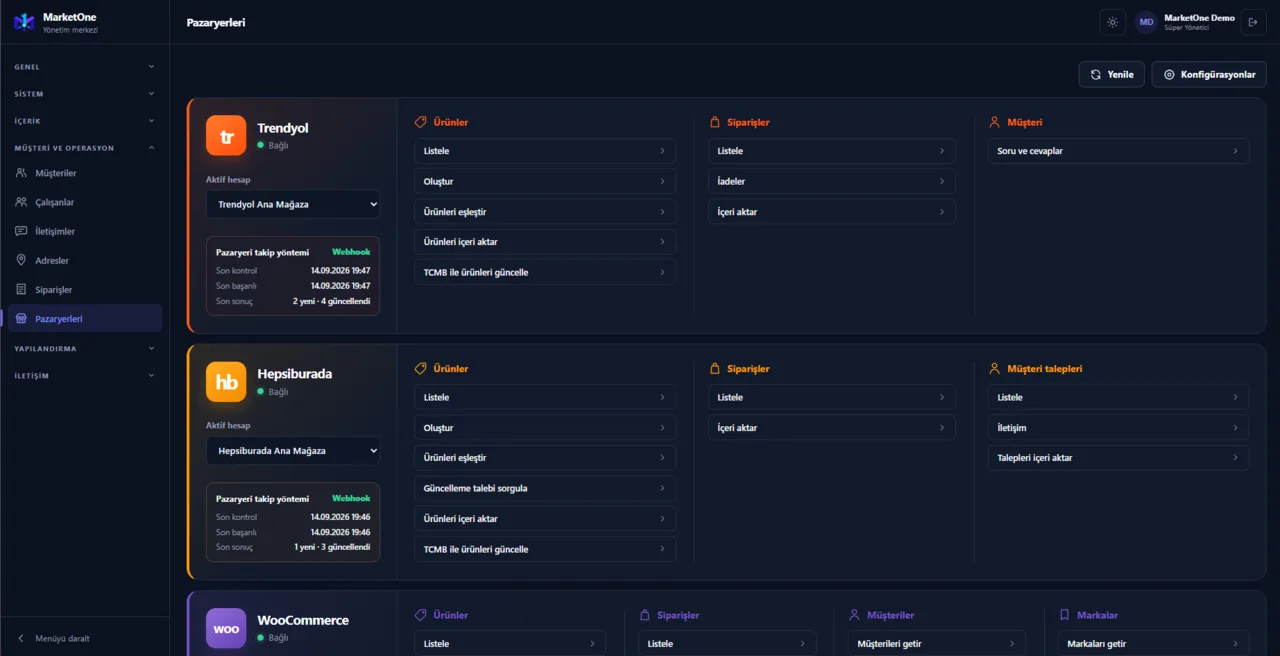Open Hepsiburada Güncelleme talebi sorgula
The height and width of the screenshot is (656, 1280).
pyautogui.click(x=545, y=488)
